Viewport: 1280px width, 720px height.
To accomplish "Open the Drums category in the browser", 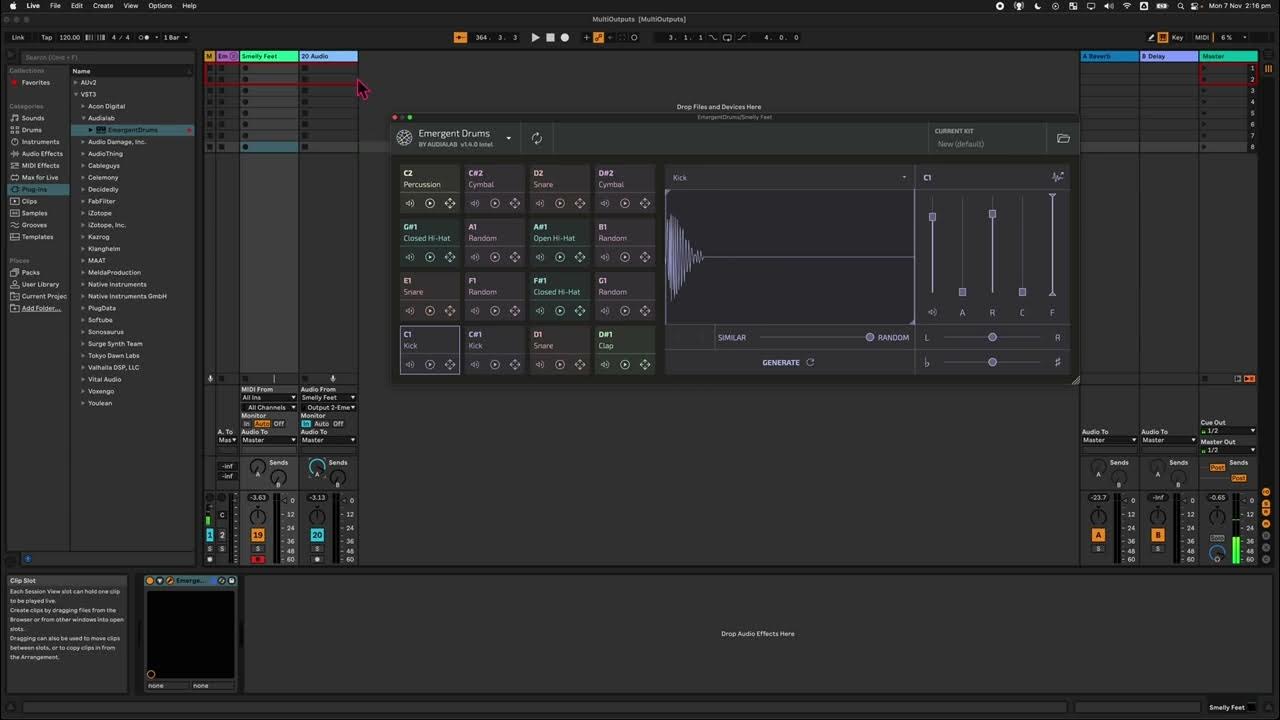I will [x=32, y=130].
